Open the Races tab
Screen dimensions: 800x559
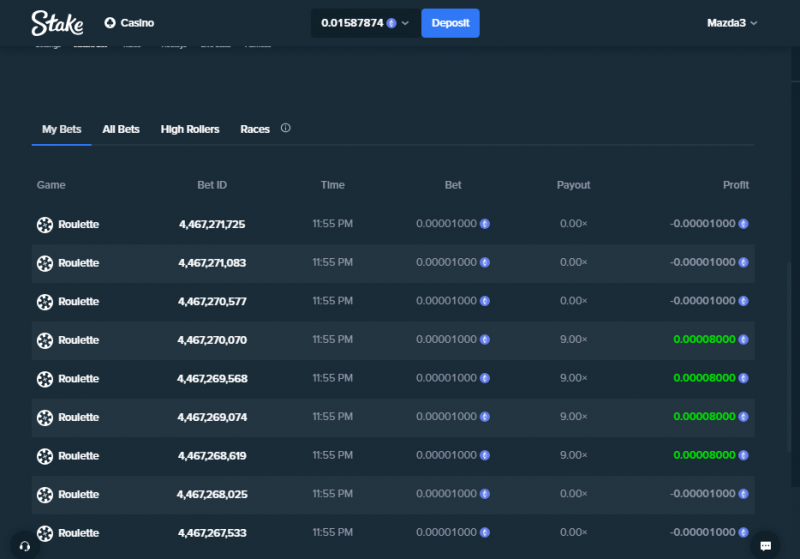255,130
